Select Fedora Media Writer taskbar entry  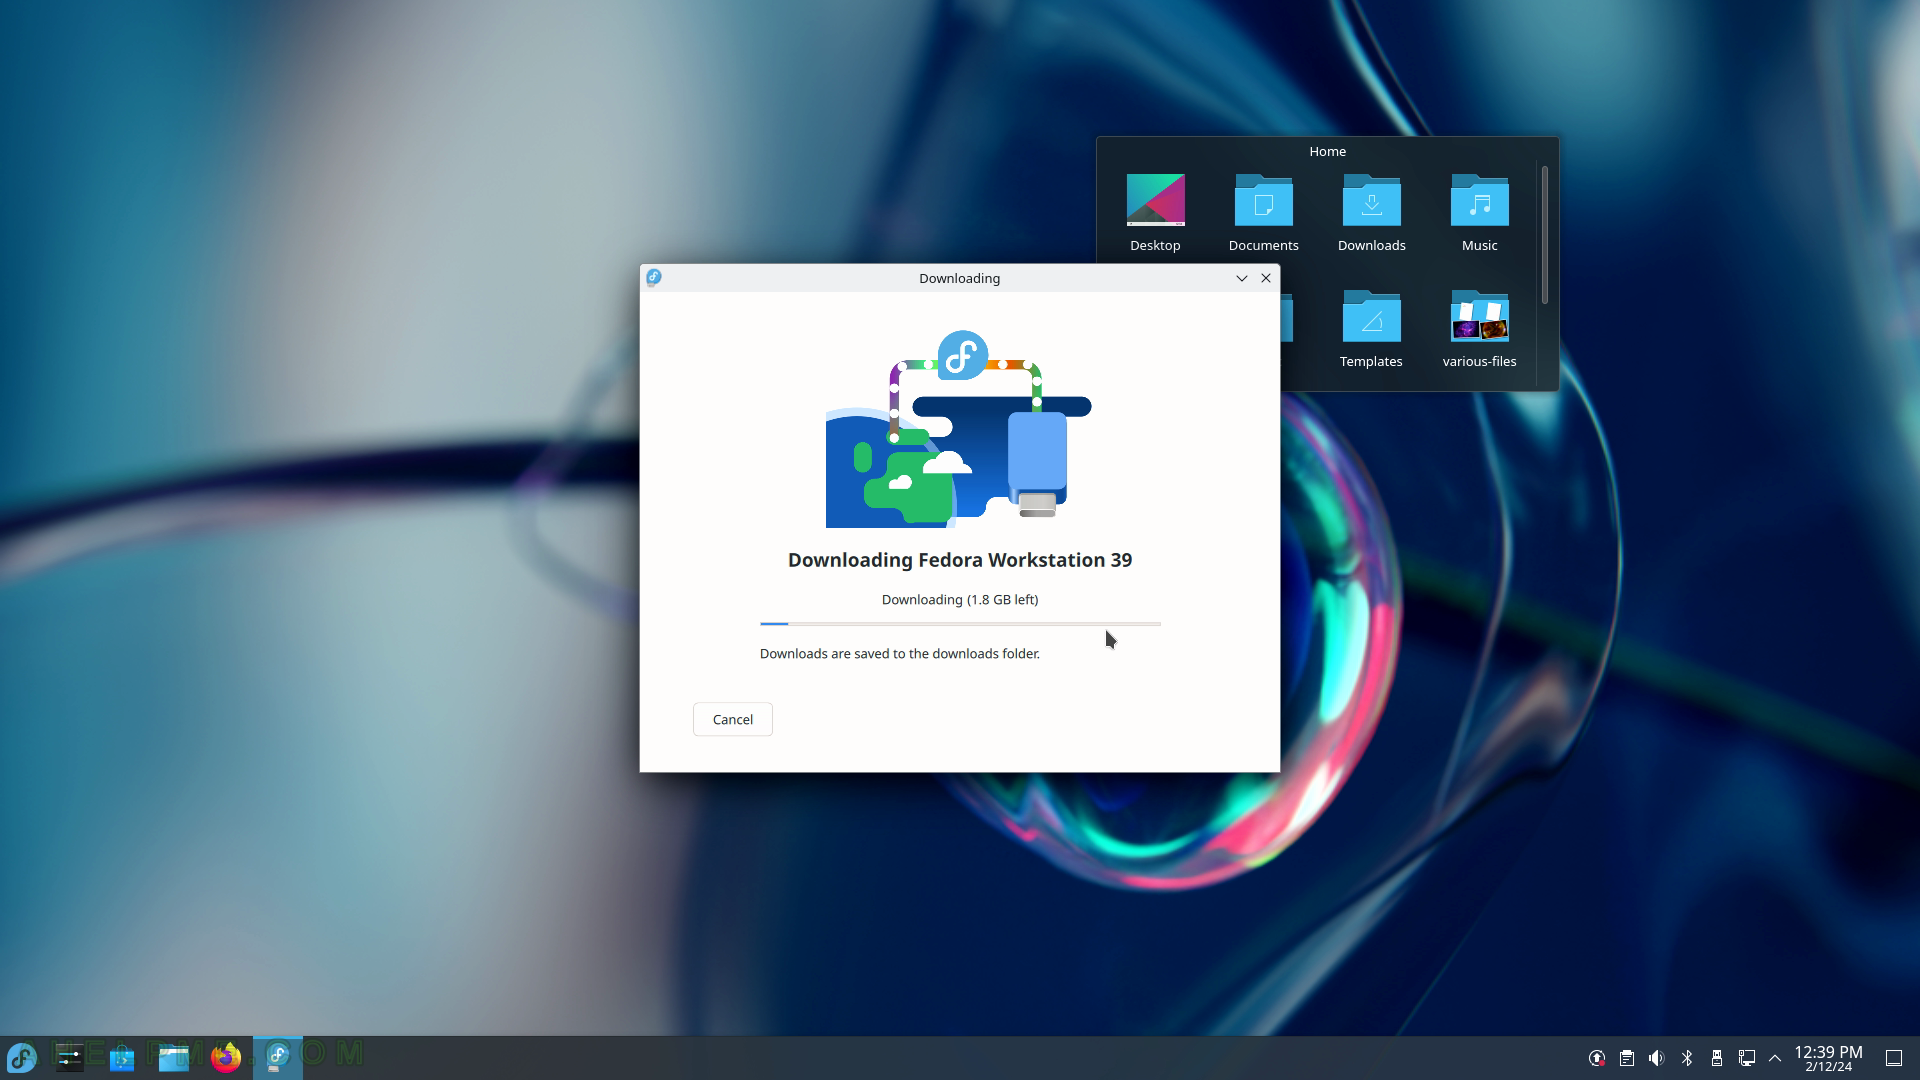(x=278, y=1057)
